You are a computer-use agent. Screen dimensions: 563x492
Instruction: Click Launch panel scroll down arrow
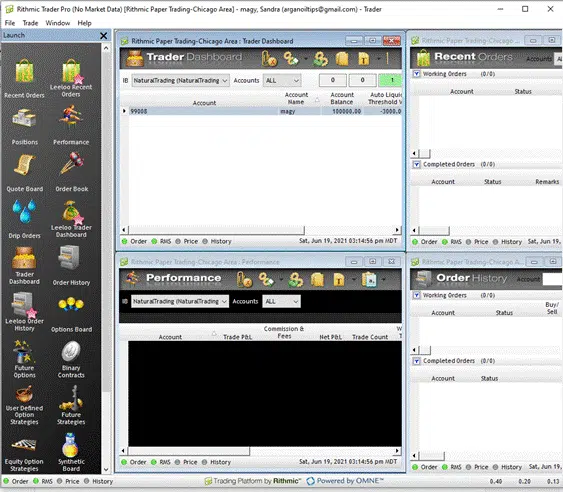(106, 469)
